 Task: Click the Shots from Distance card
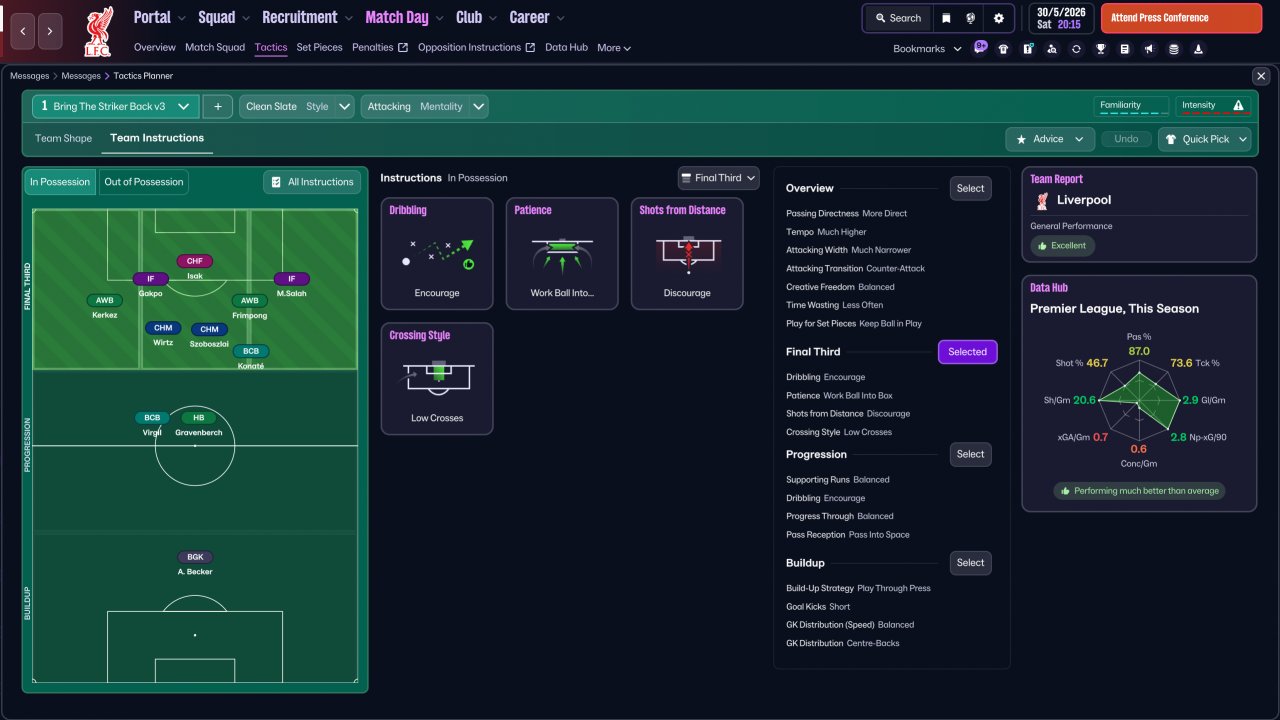click(x=687, y=253)
